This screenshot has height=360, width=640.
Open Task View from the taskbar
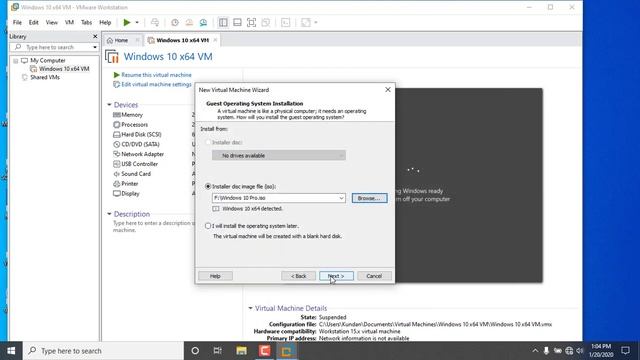pos(218,351)
